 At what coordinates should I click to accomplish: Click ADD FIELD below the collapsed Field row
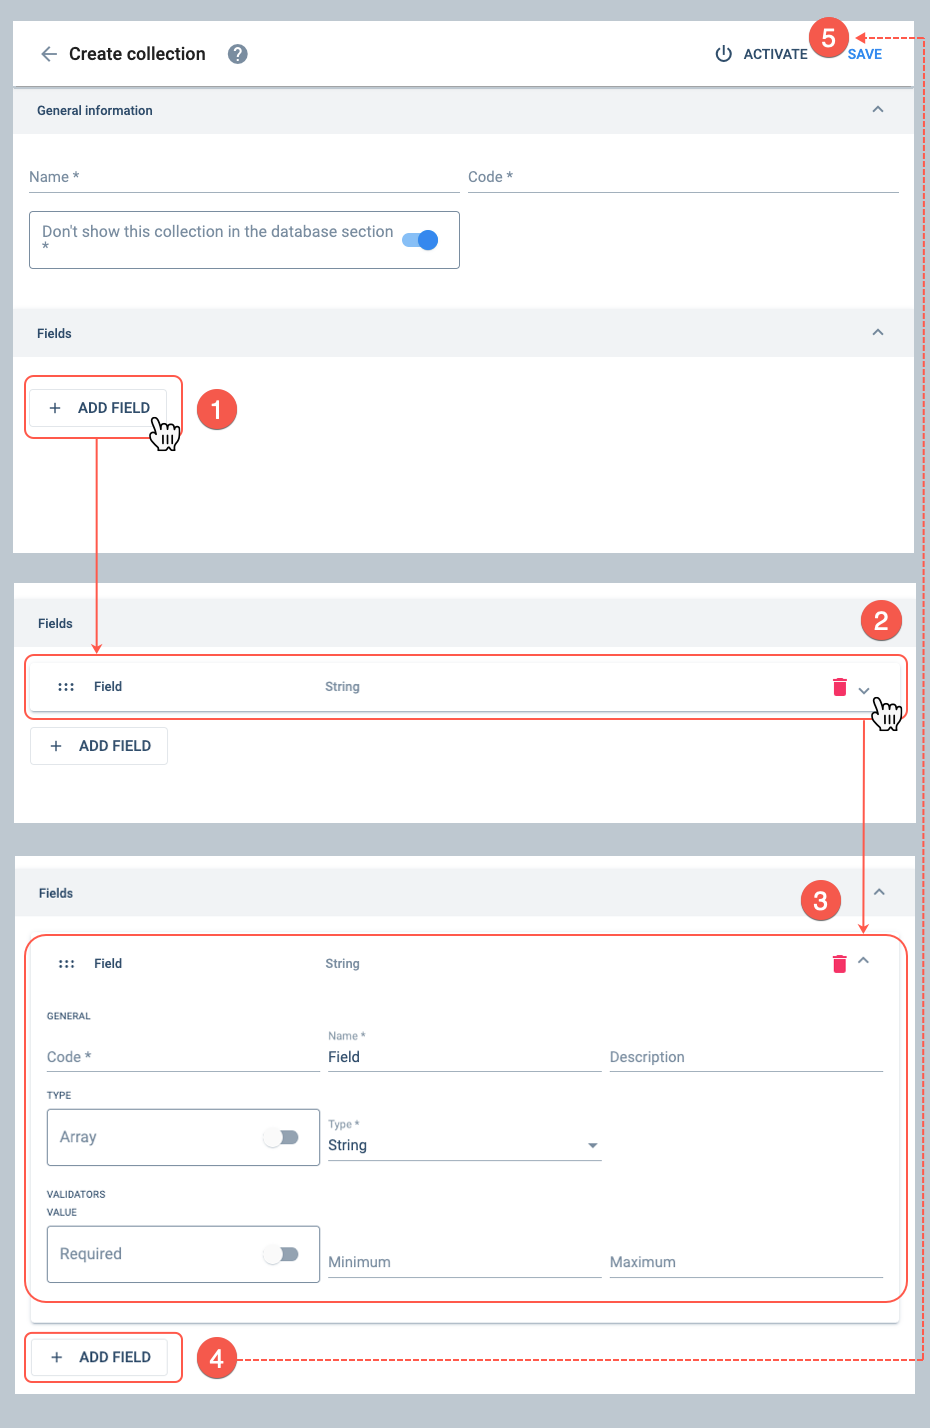pos(99,746)
